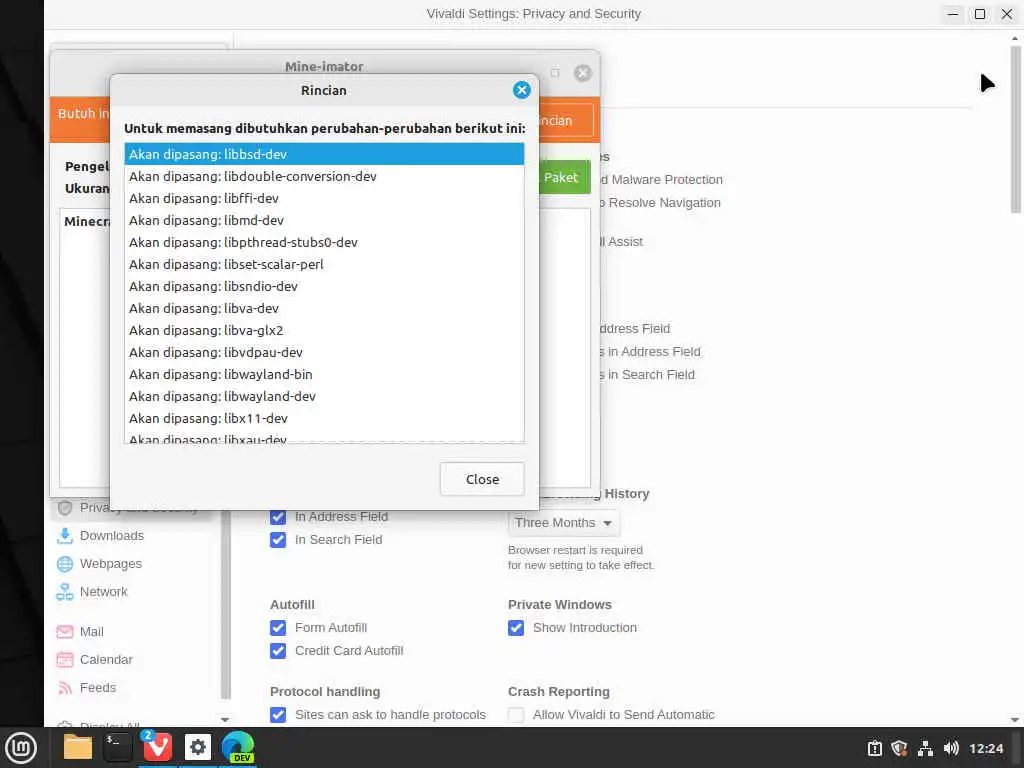Select the row Akan dipasang: libvdpau-dev

[x=324, y=353]
